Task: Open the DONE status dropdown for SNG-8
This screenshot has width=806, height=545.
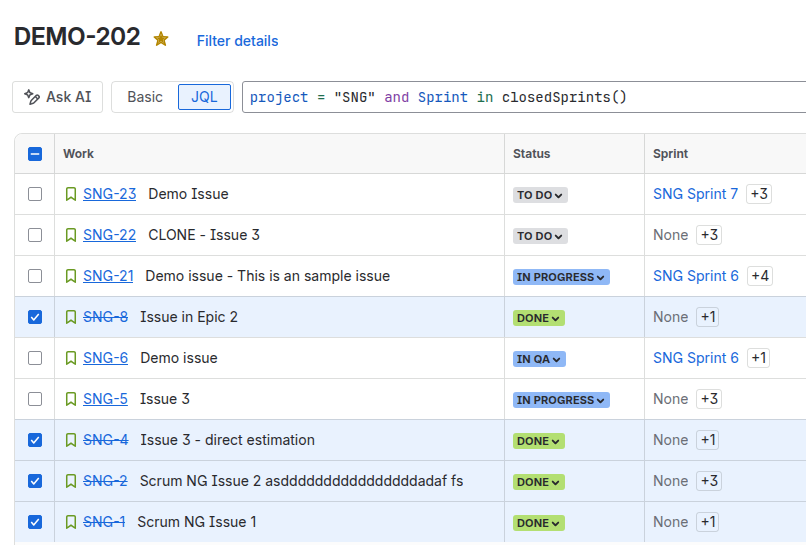Action: tap(538, 318)
